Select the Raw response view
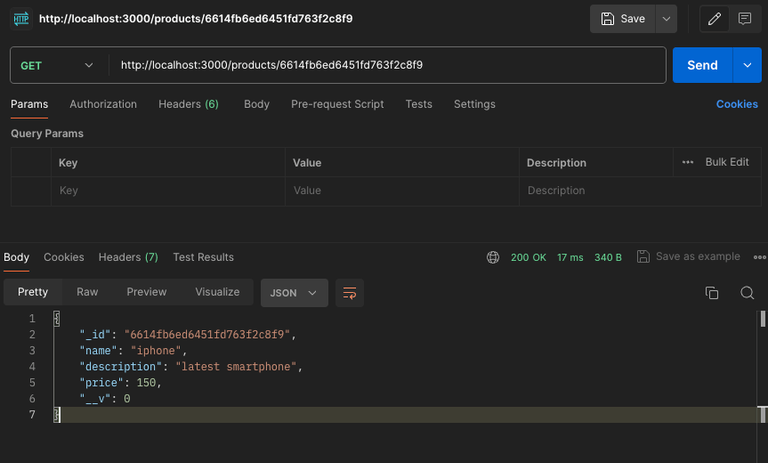 (x=87, y=292)
